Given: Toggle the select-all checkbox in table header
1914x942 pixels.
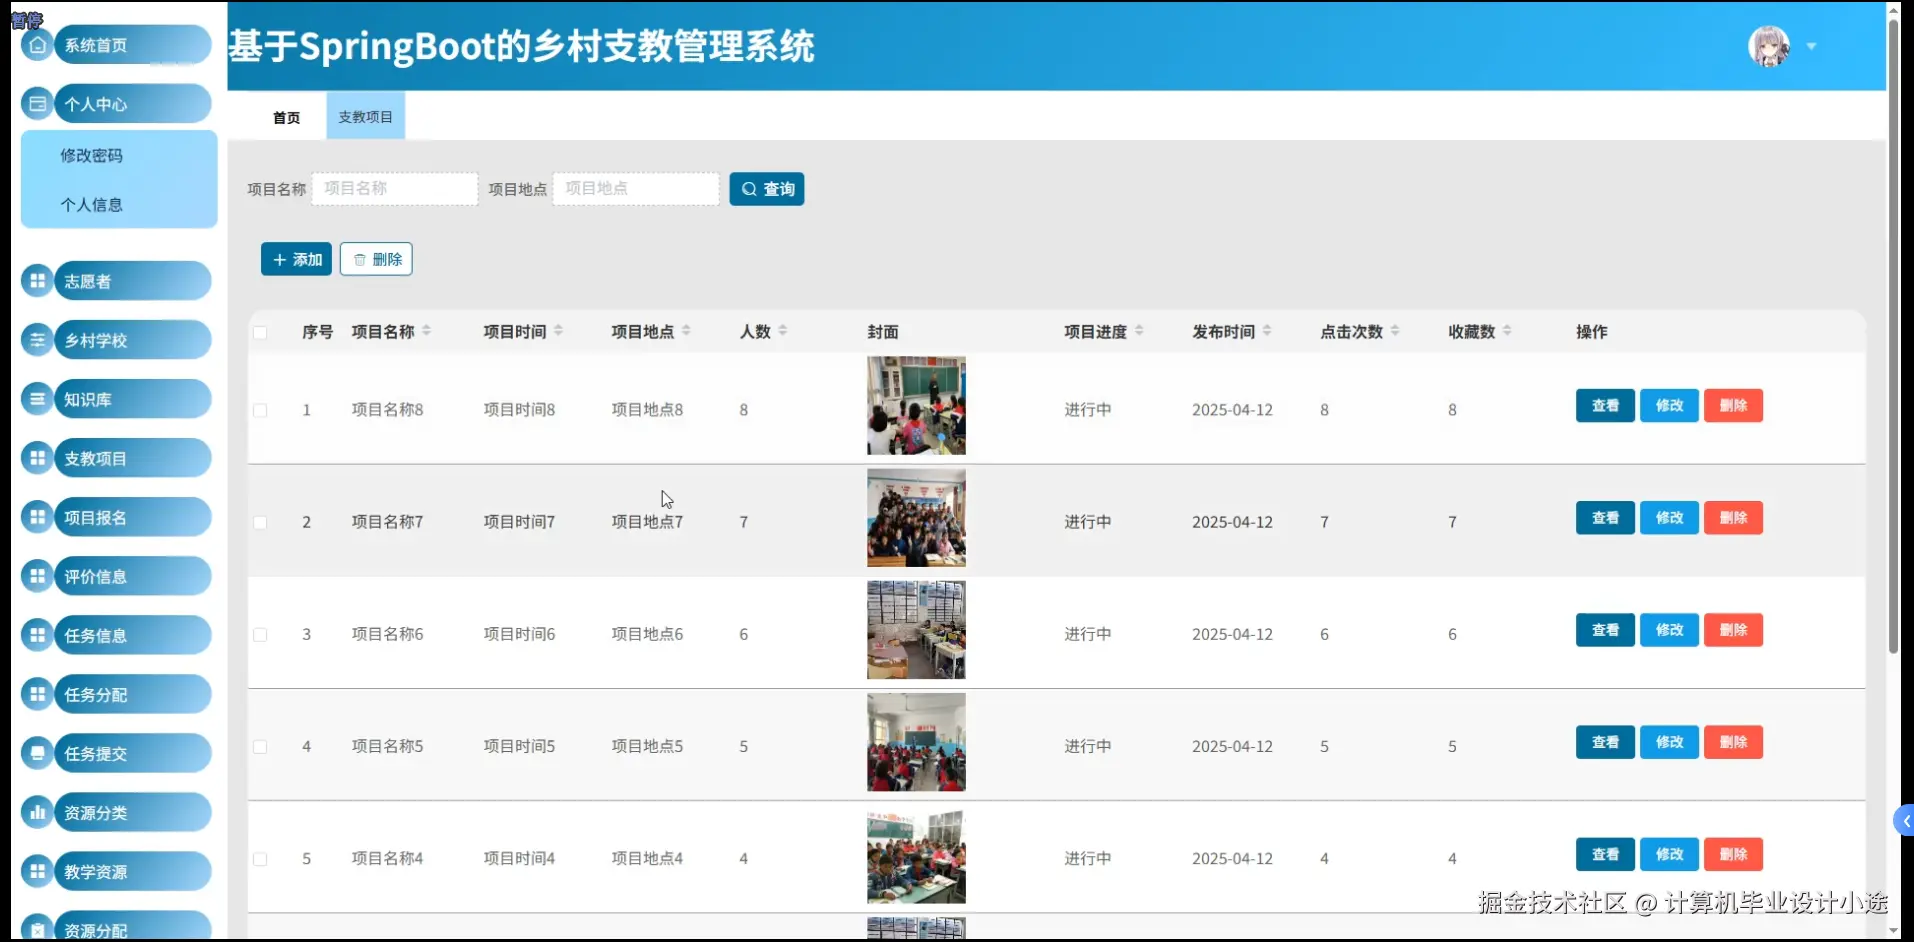Looking at the screenshot, I should 260,332.
